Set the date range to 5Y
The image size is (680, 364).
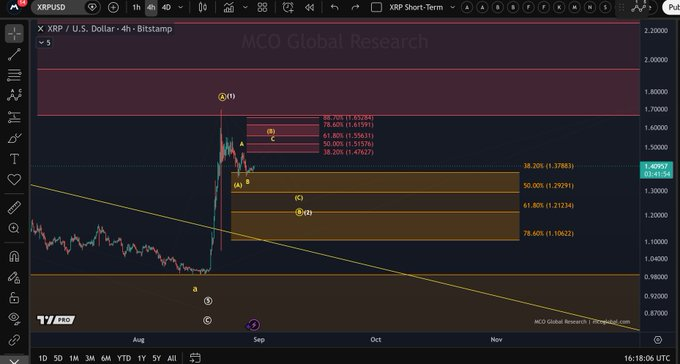point(157,358)
